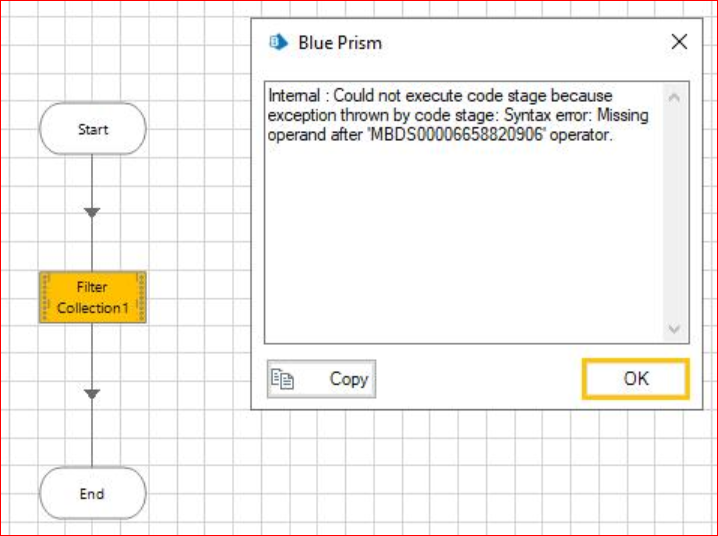Click the Blue Prism logo in dialog title
This screenshot has height=536, width=718.
278,43
